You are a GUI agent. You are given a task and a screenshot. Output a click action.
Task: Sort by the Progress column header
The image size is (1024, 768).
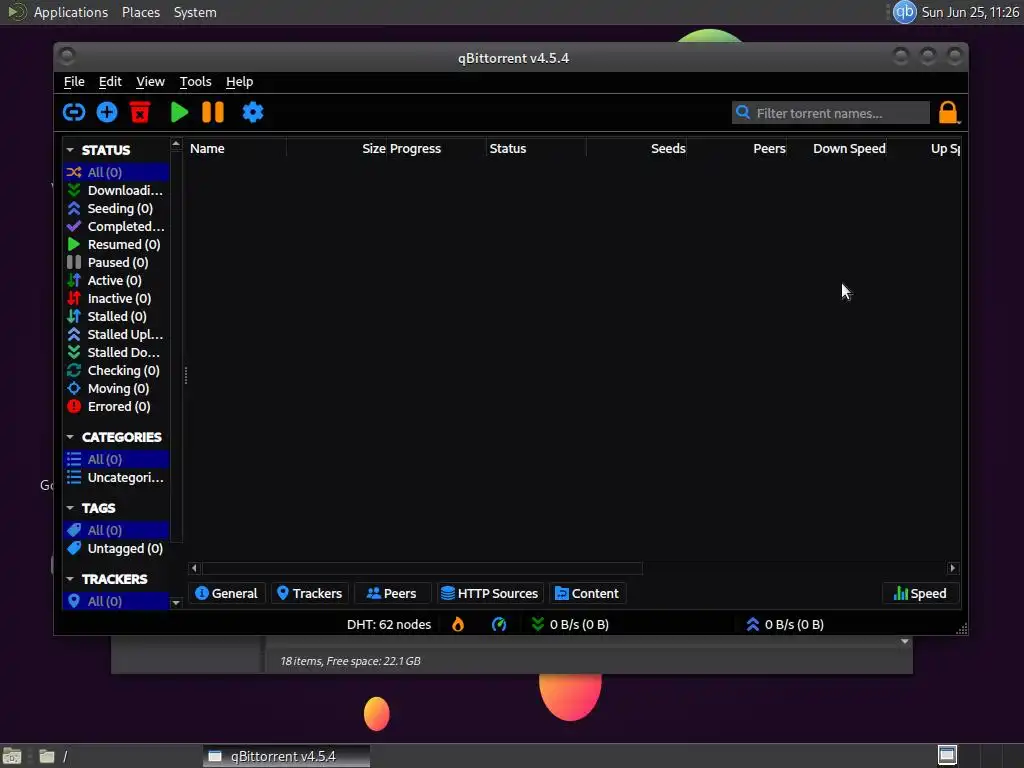(437, 148)
